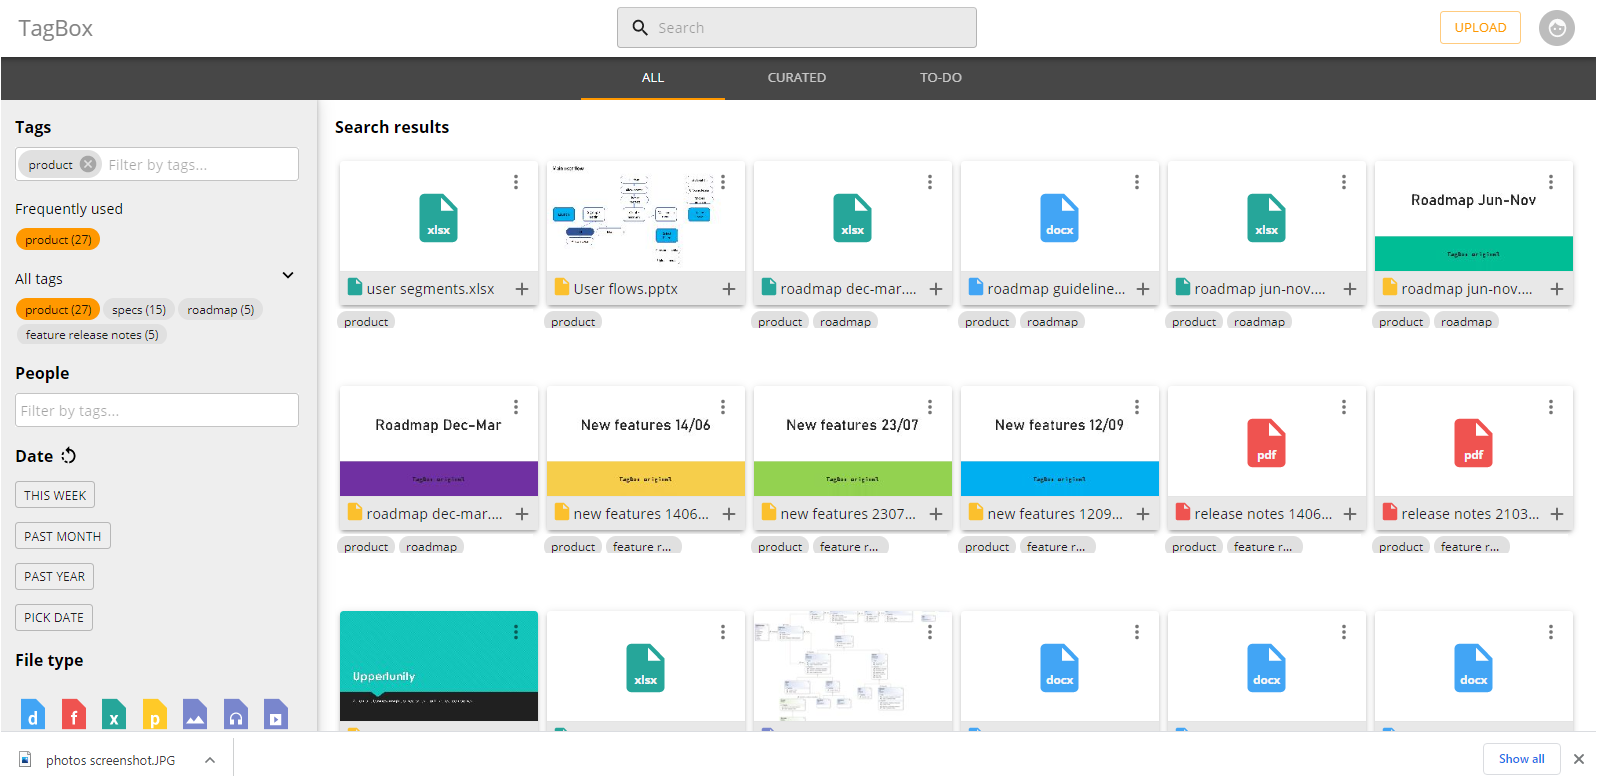Toggle the specs (15) tag filter
Screen dimensions: 1597x777
tap(139, 310)
